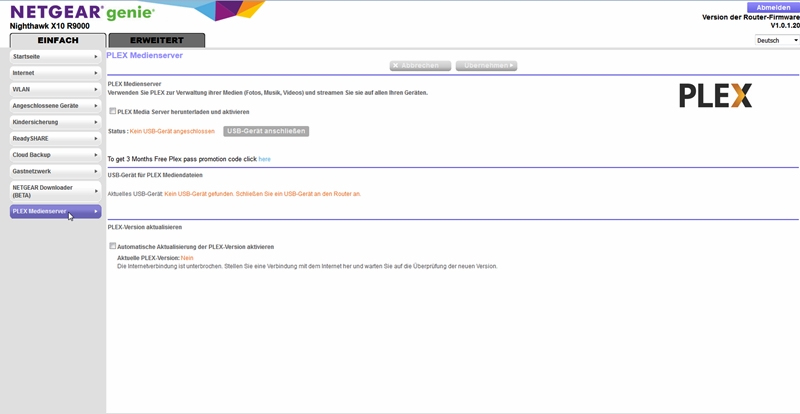
Task: Click the Übernehmen apply button
Action: [486, 66]
